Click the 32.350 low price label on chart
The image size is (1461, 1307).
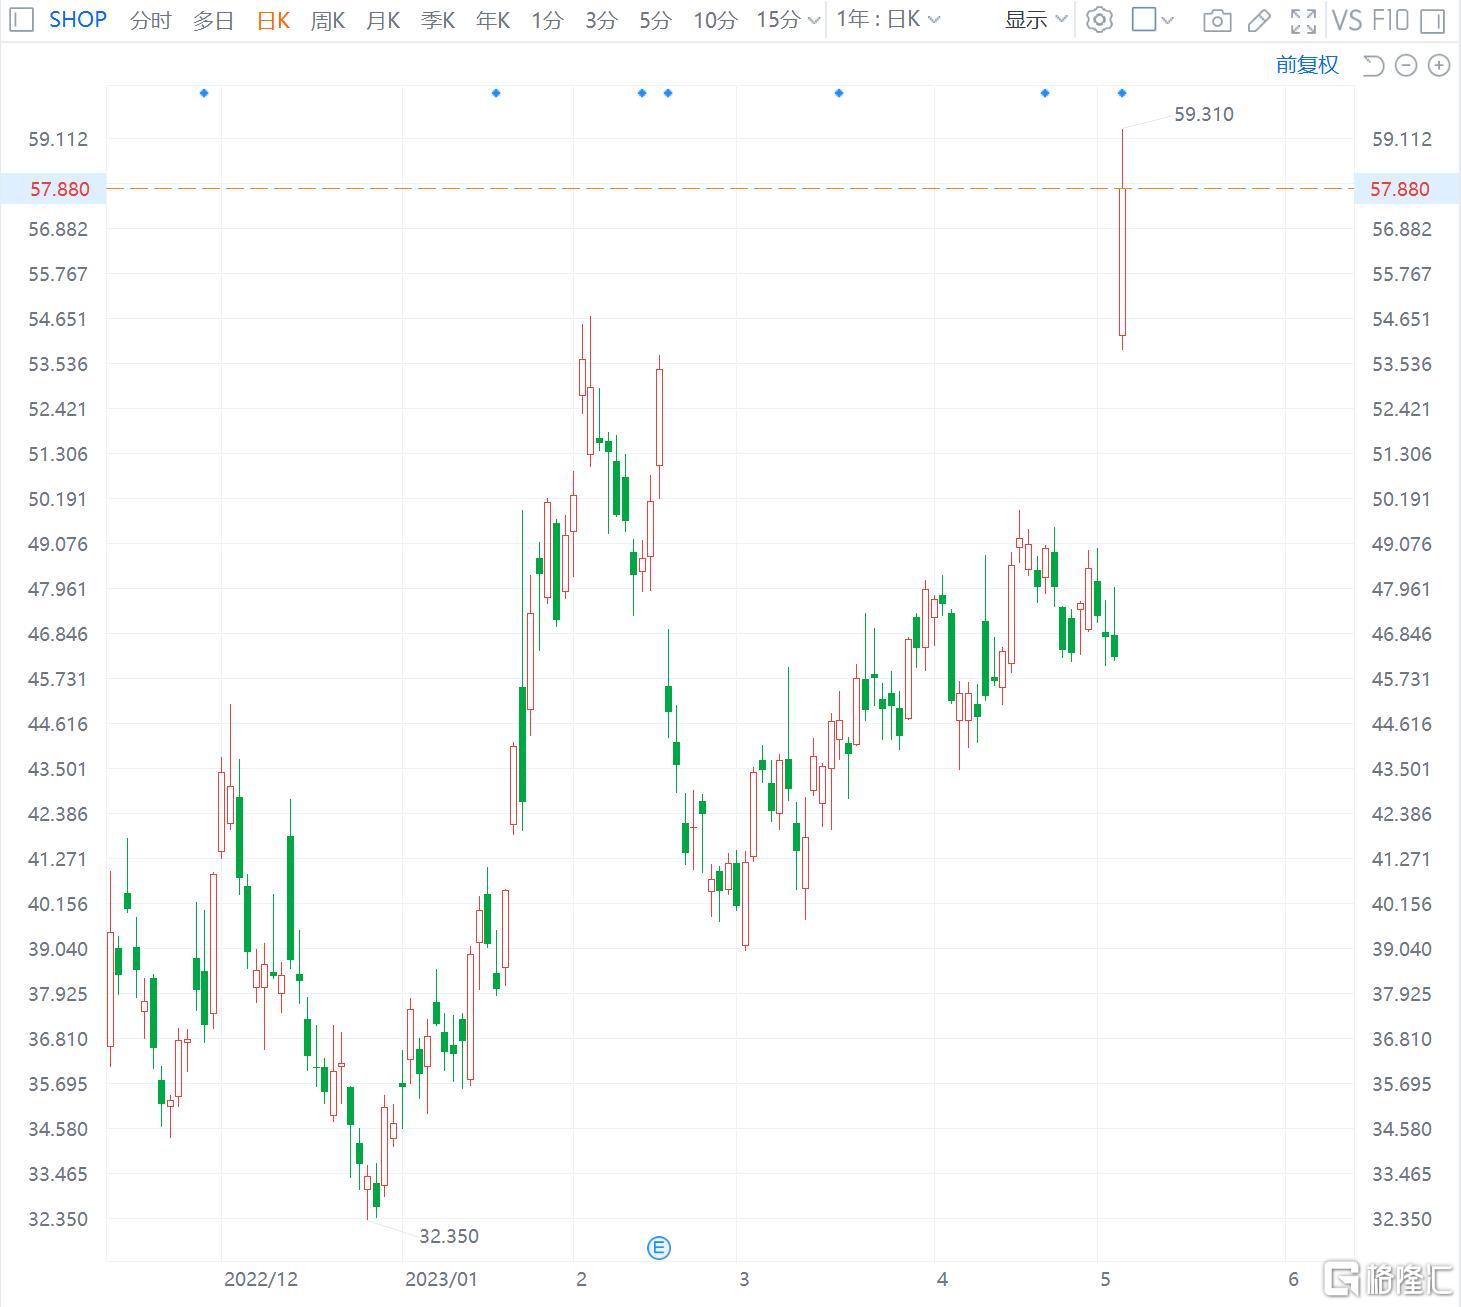point(449,1236)
